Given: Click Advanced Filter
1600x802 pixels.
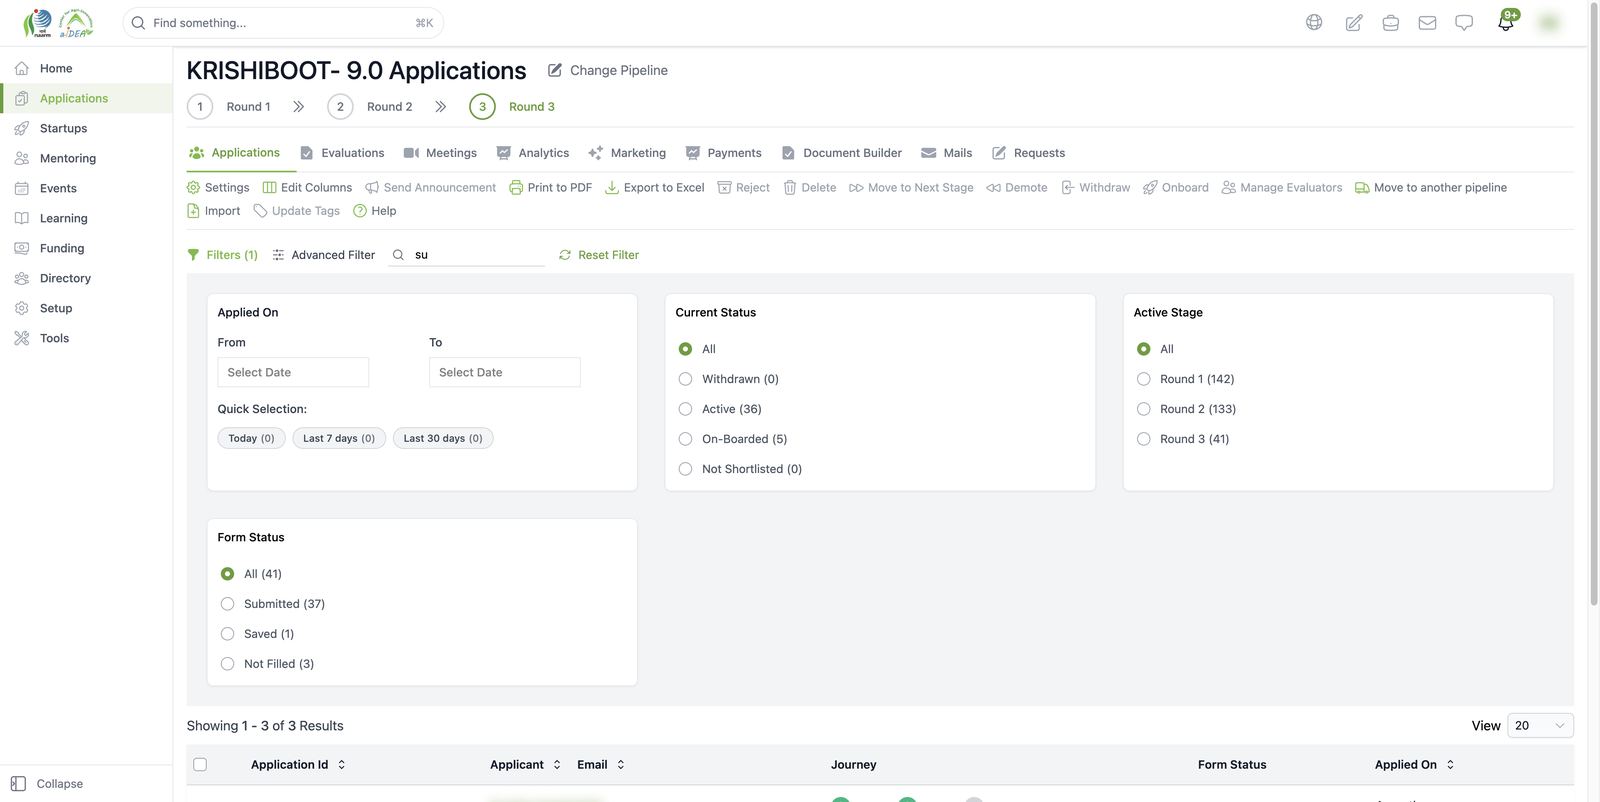Looking at the screenshot, I should (323, 255).
